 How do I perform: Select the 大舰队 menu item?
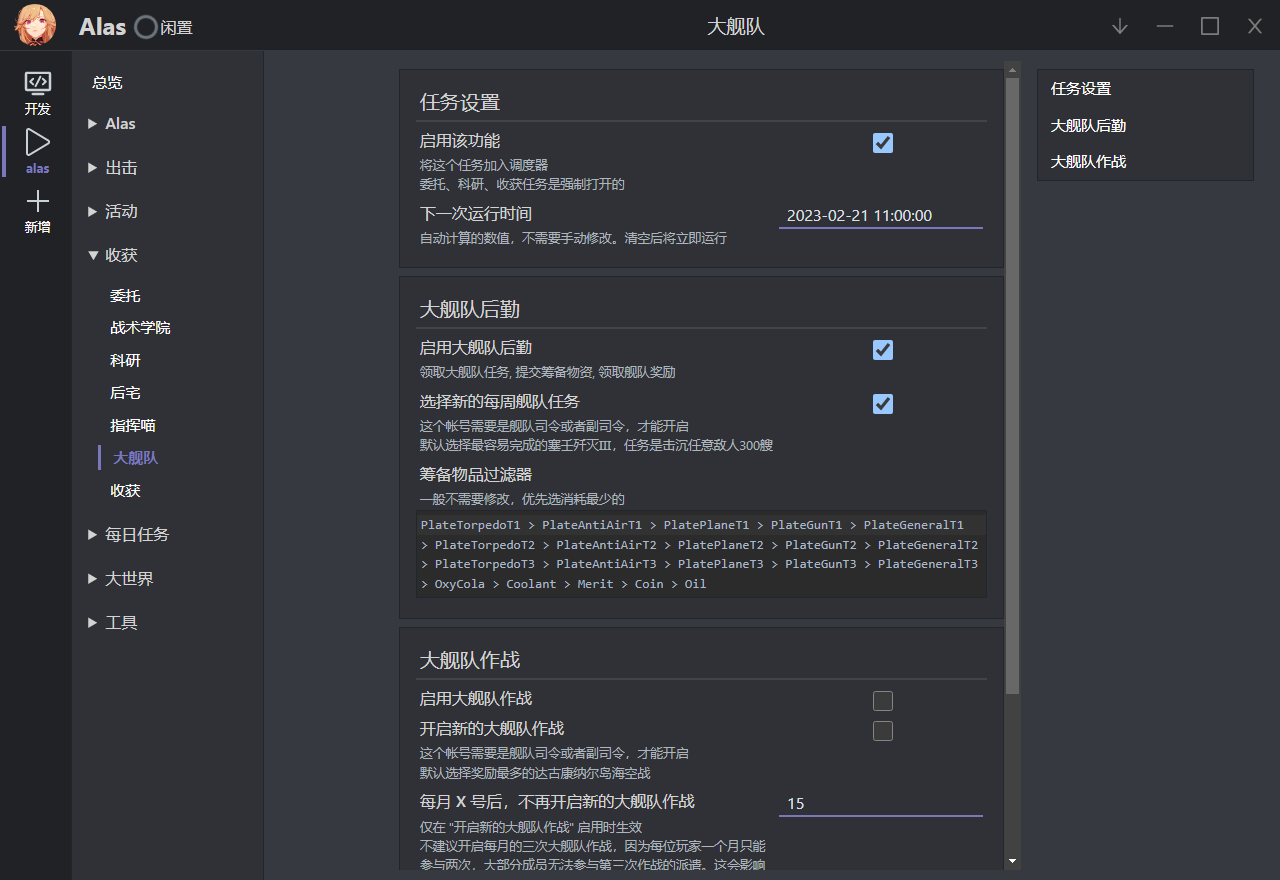click(x=135, y=458)
